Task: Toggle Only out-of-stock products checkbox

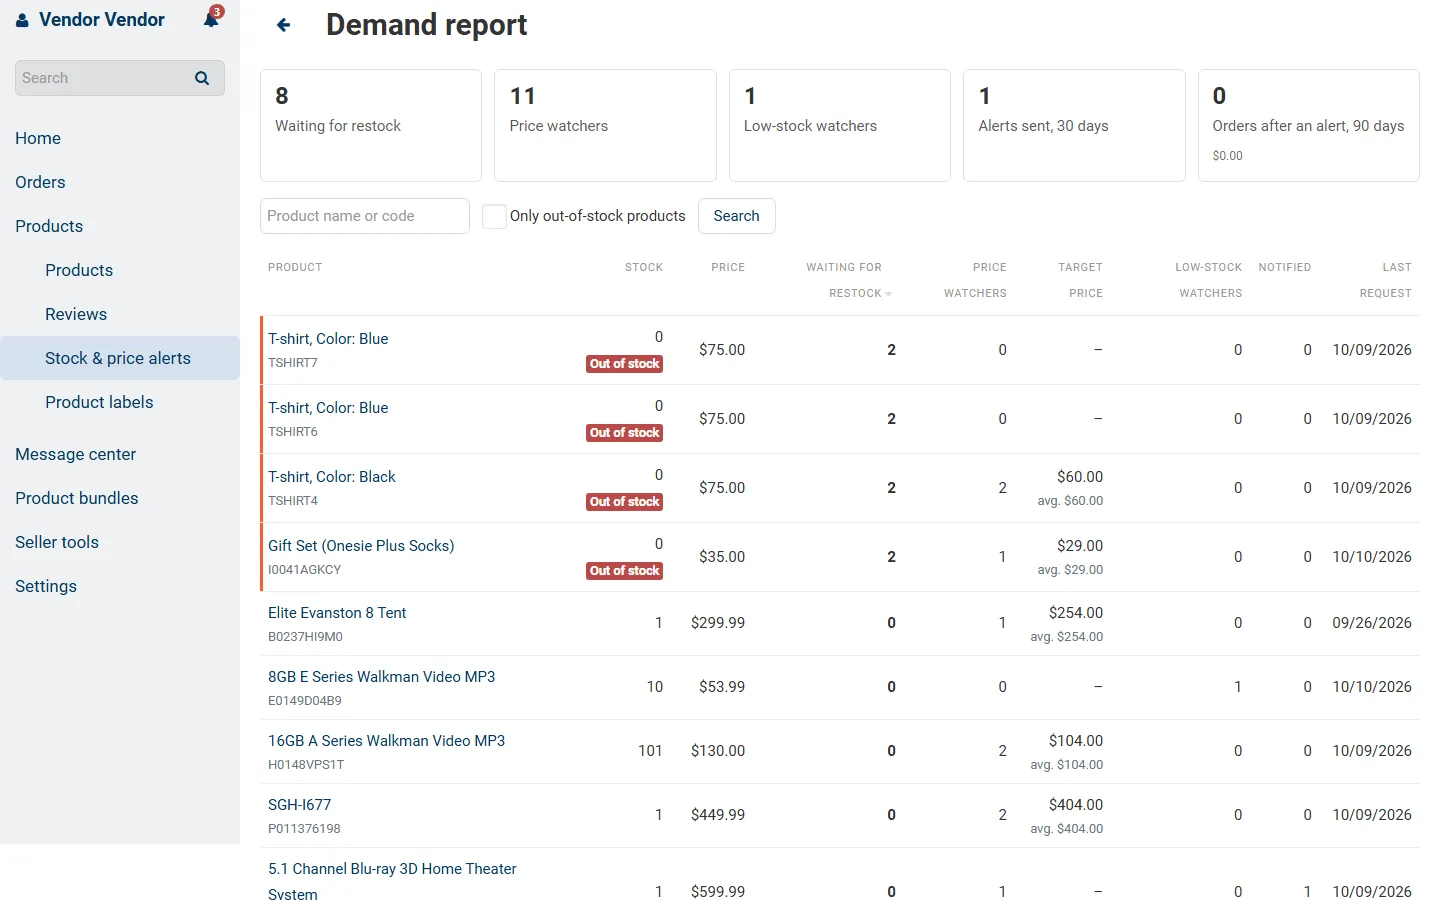Action: pos(494,216)
